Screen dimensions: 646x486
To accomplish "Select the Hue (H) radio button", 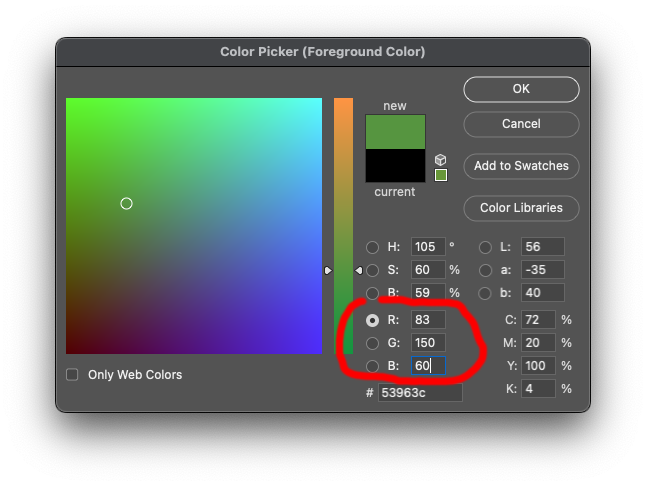I will (x=373, y=247).
